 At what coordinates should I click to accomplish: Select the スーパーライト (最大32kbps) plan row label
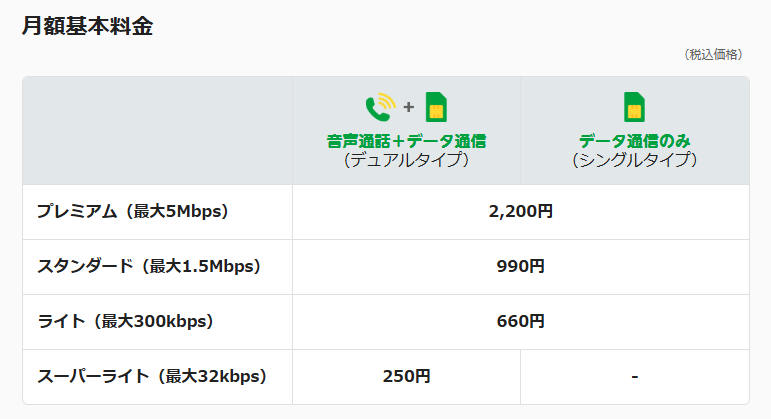(x=152, y=377)
